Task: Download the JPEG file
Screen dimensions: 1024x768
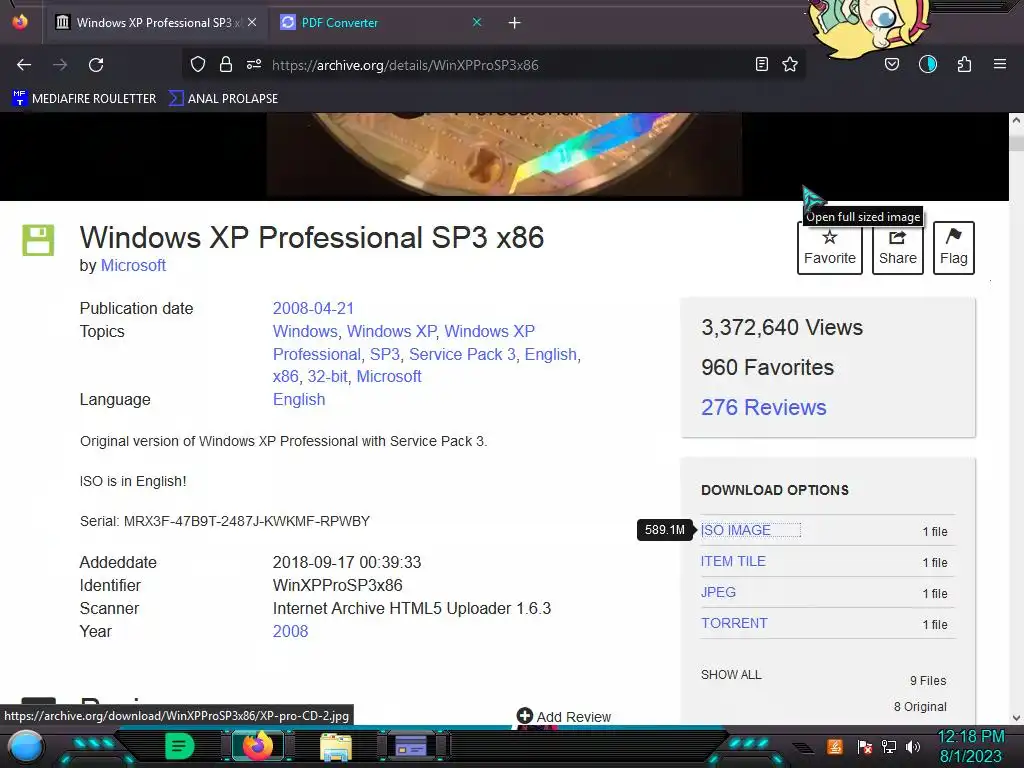Action: pyautogui.click(x=718, y=592)
